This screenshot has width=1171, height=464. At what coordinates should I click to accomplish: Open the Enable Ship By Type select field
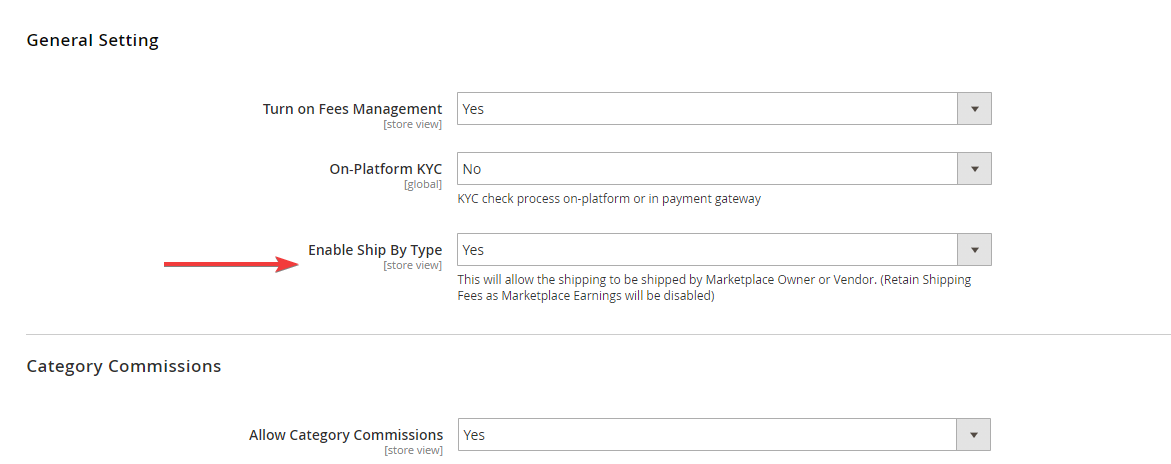click(x=707, y=250)
